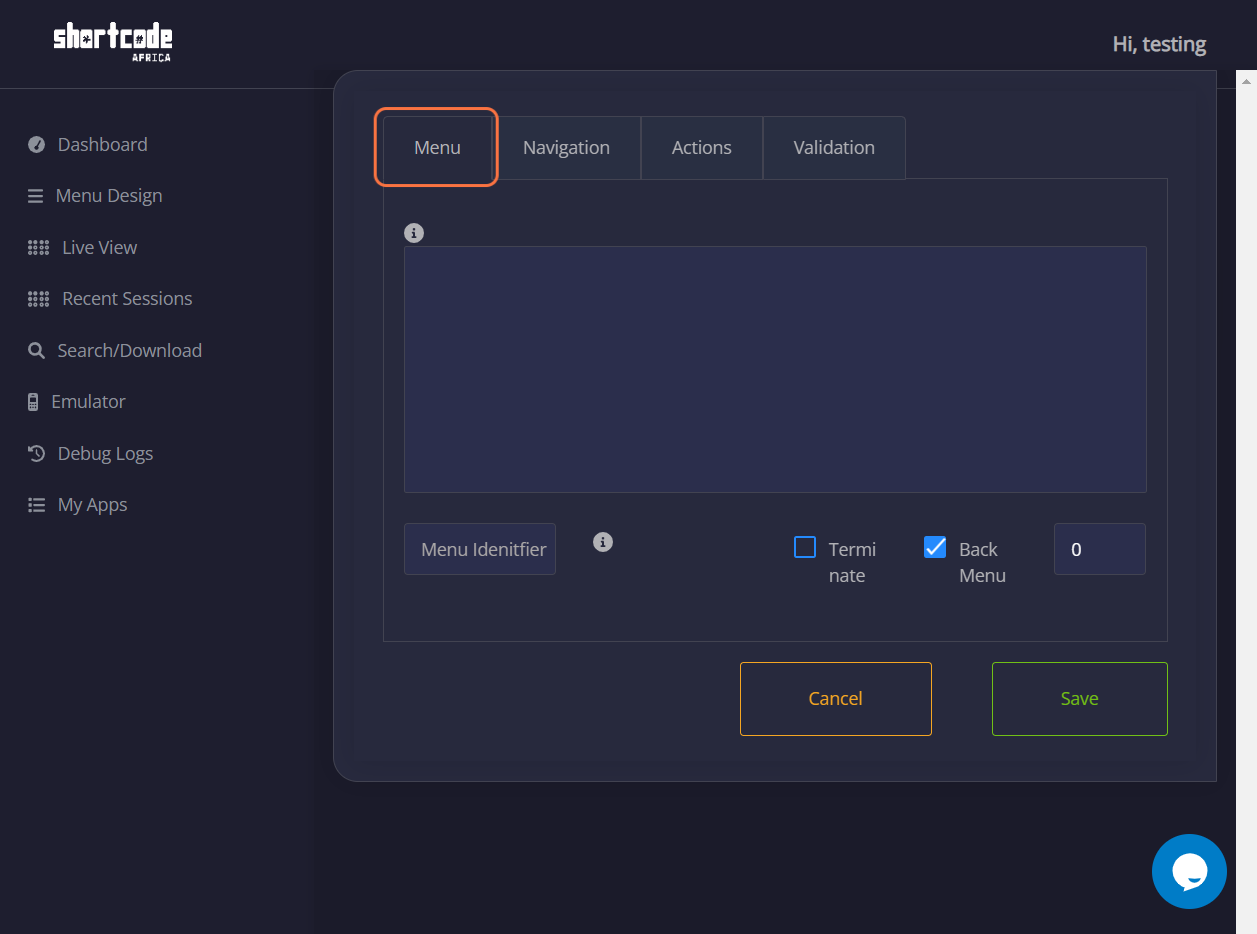Click the Debug Logs history icon
Viewport: 1257px width, 934px height.
37,454
